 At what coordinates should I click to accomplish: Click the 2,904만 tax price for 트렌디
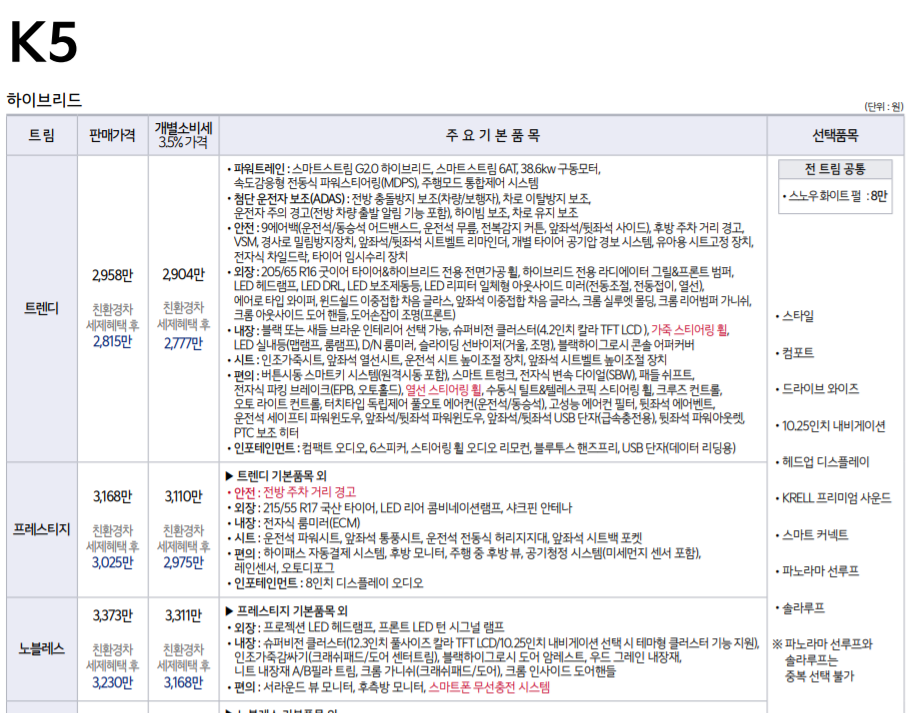[x=184, y=275]
